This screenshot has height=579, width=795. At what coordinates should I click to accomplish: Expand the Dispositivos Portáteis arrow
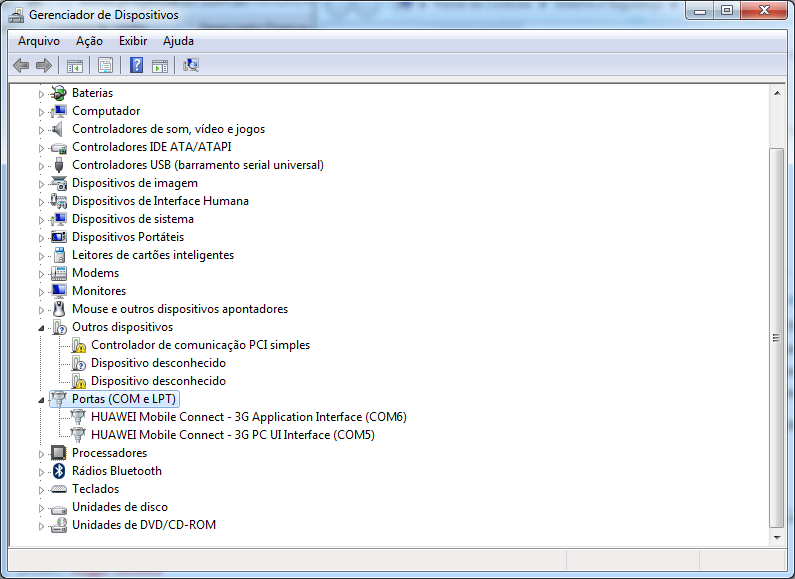coord(41,238)
